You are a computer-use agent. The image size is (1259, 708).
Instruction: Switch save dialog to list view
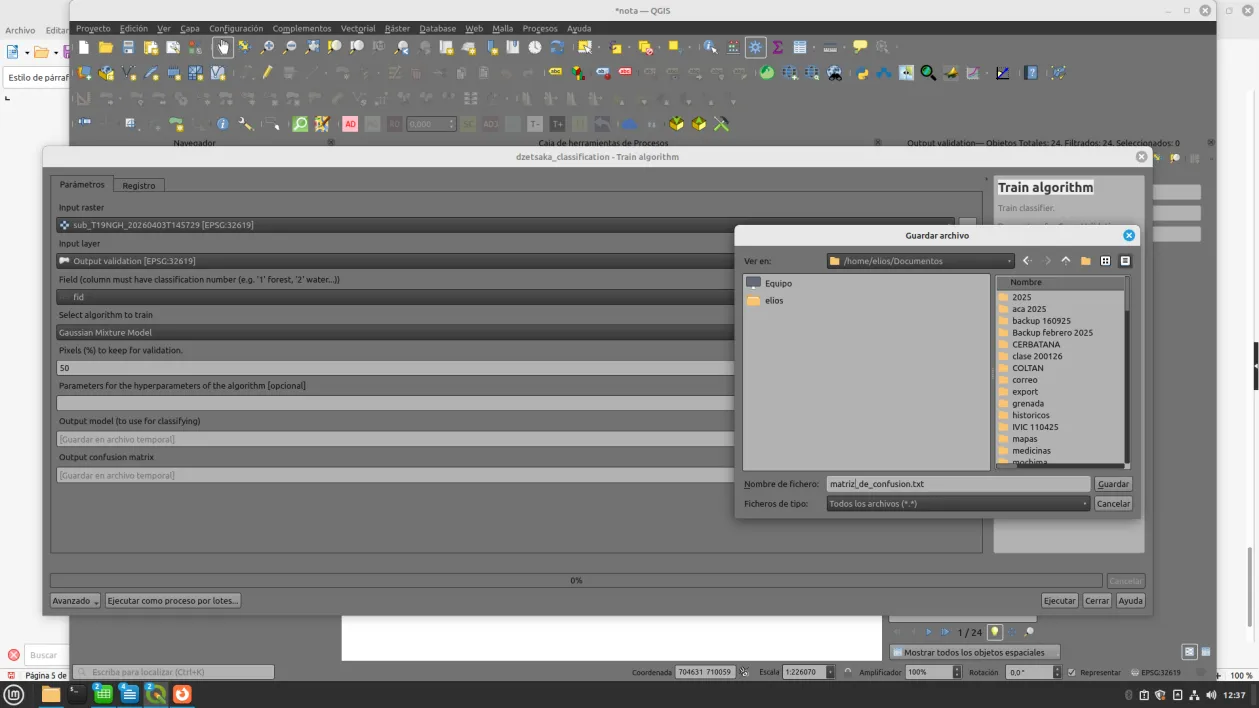pos(1105,261)
